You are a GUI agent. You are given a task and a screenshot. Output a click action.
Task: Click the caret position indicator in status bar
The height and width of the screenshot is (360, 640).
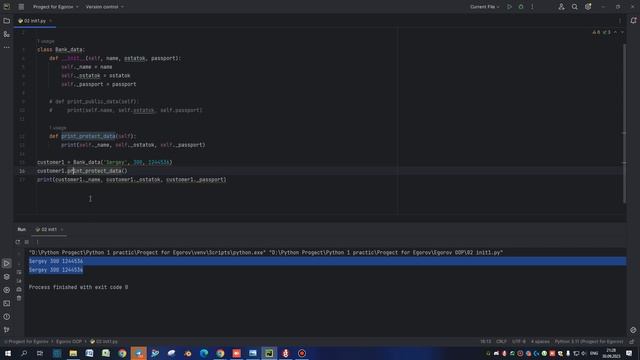[x=486, y=341]
